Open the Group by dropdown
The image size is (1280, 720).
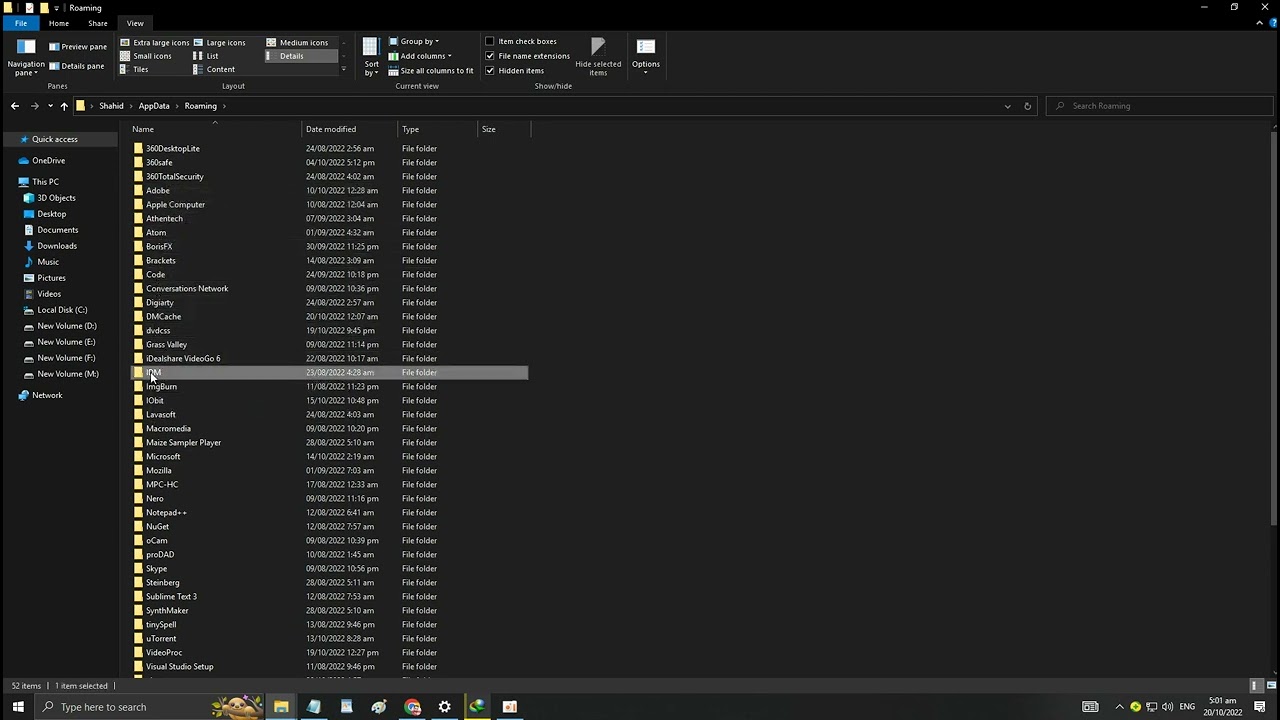pyautogui.click(x=413, y=42)
